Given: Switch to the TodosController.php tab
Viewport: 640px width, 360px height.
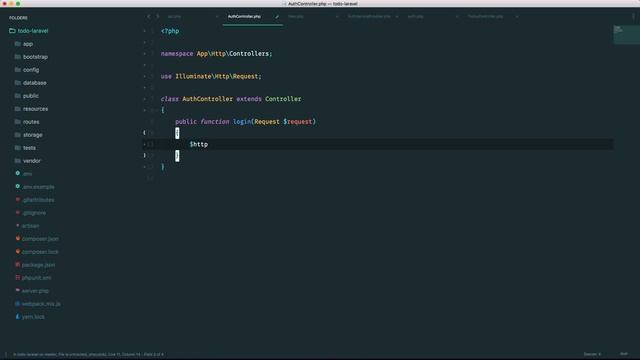Looking at the screenshot, I should tap(485, 17).
